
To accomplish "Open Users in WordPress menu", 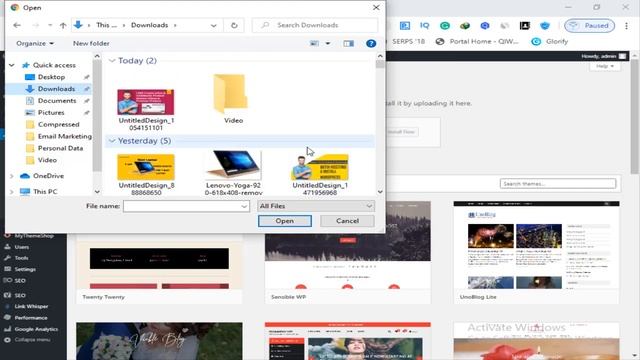I will [21, 247].
